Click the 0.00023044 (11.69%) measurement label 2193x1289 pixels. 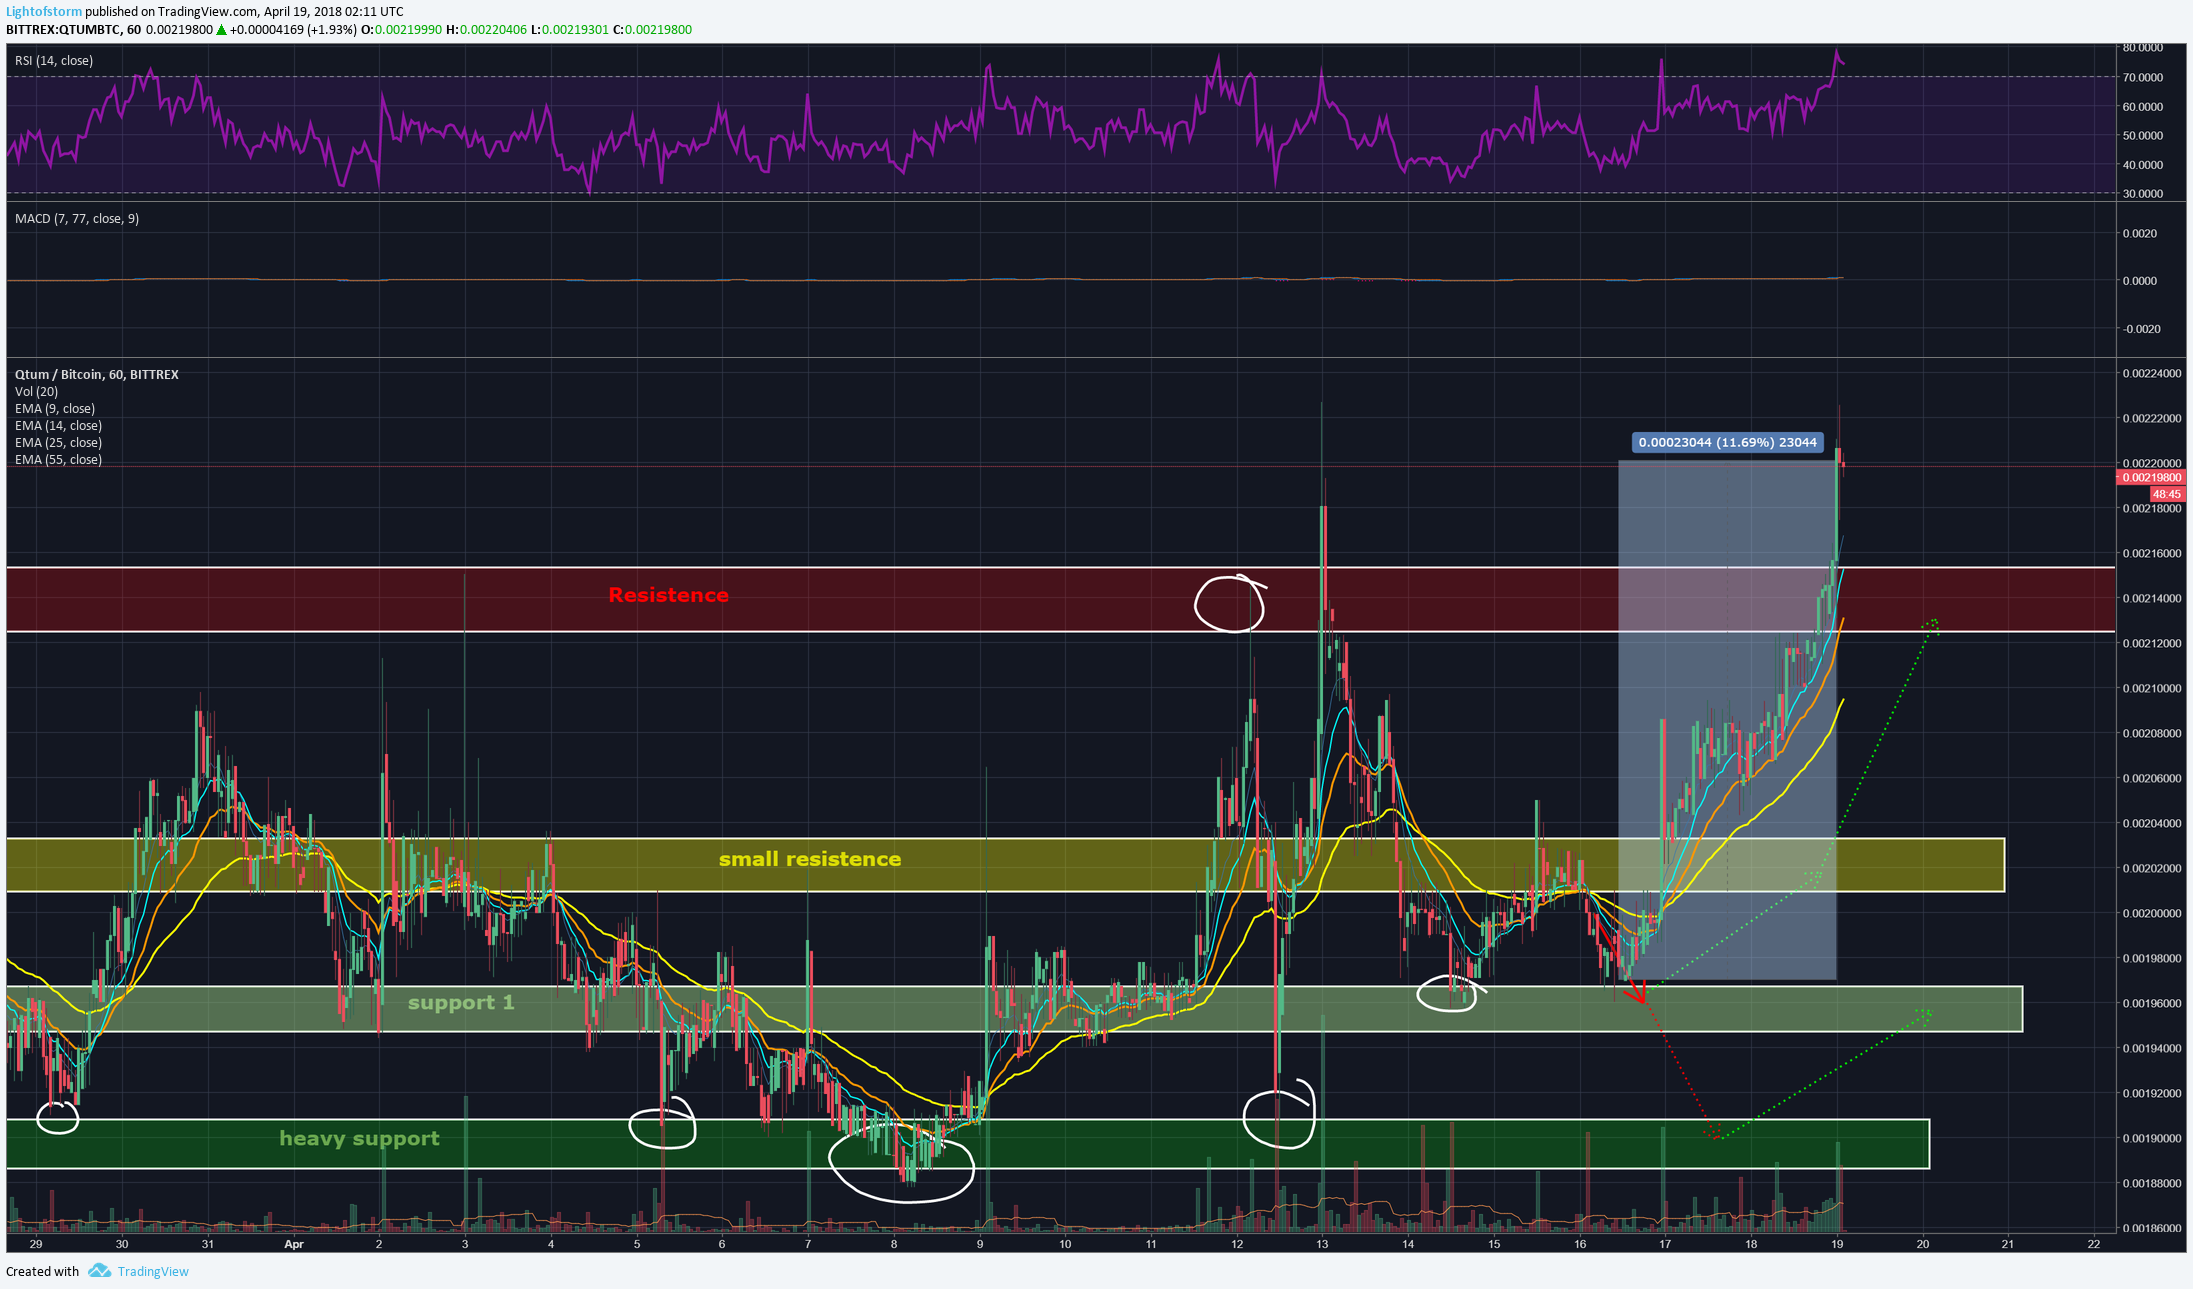1727,443
